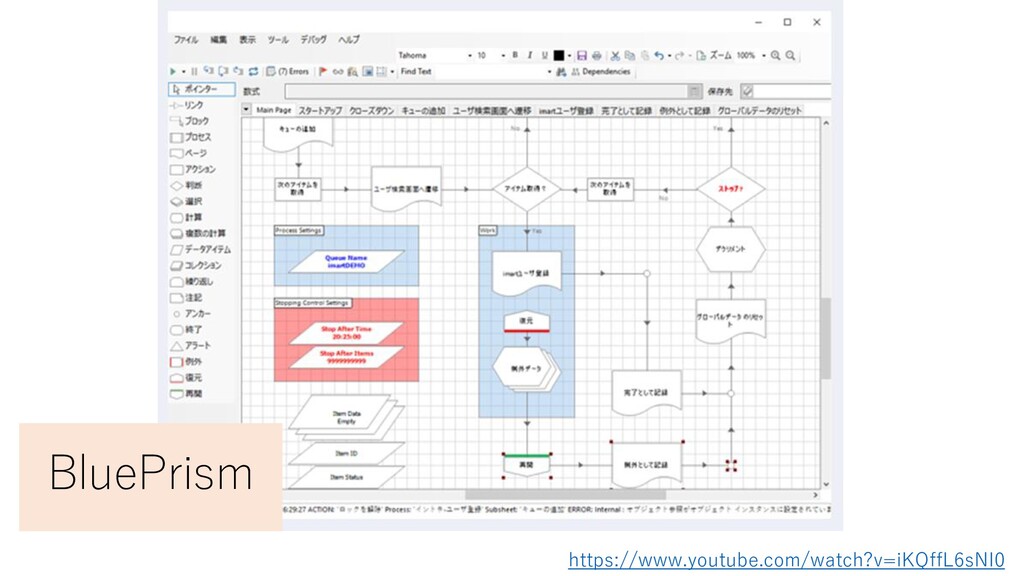Screen dimensions: 1024x576
Task: Open the デバッグ menu
Action: coord(313,39)
